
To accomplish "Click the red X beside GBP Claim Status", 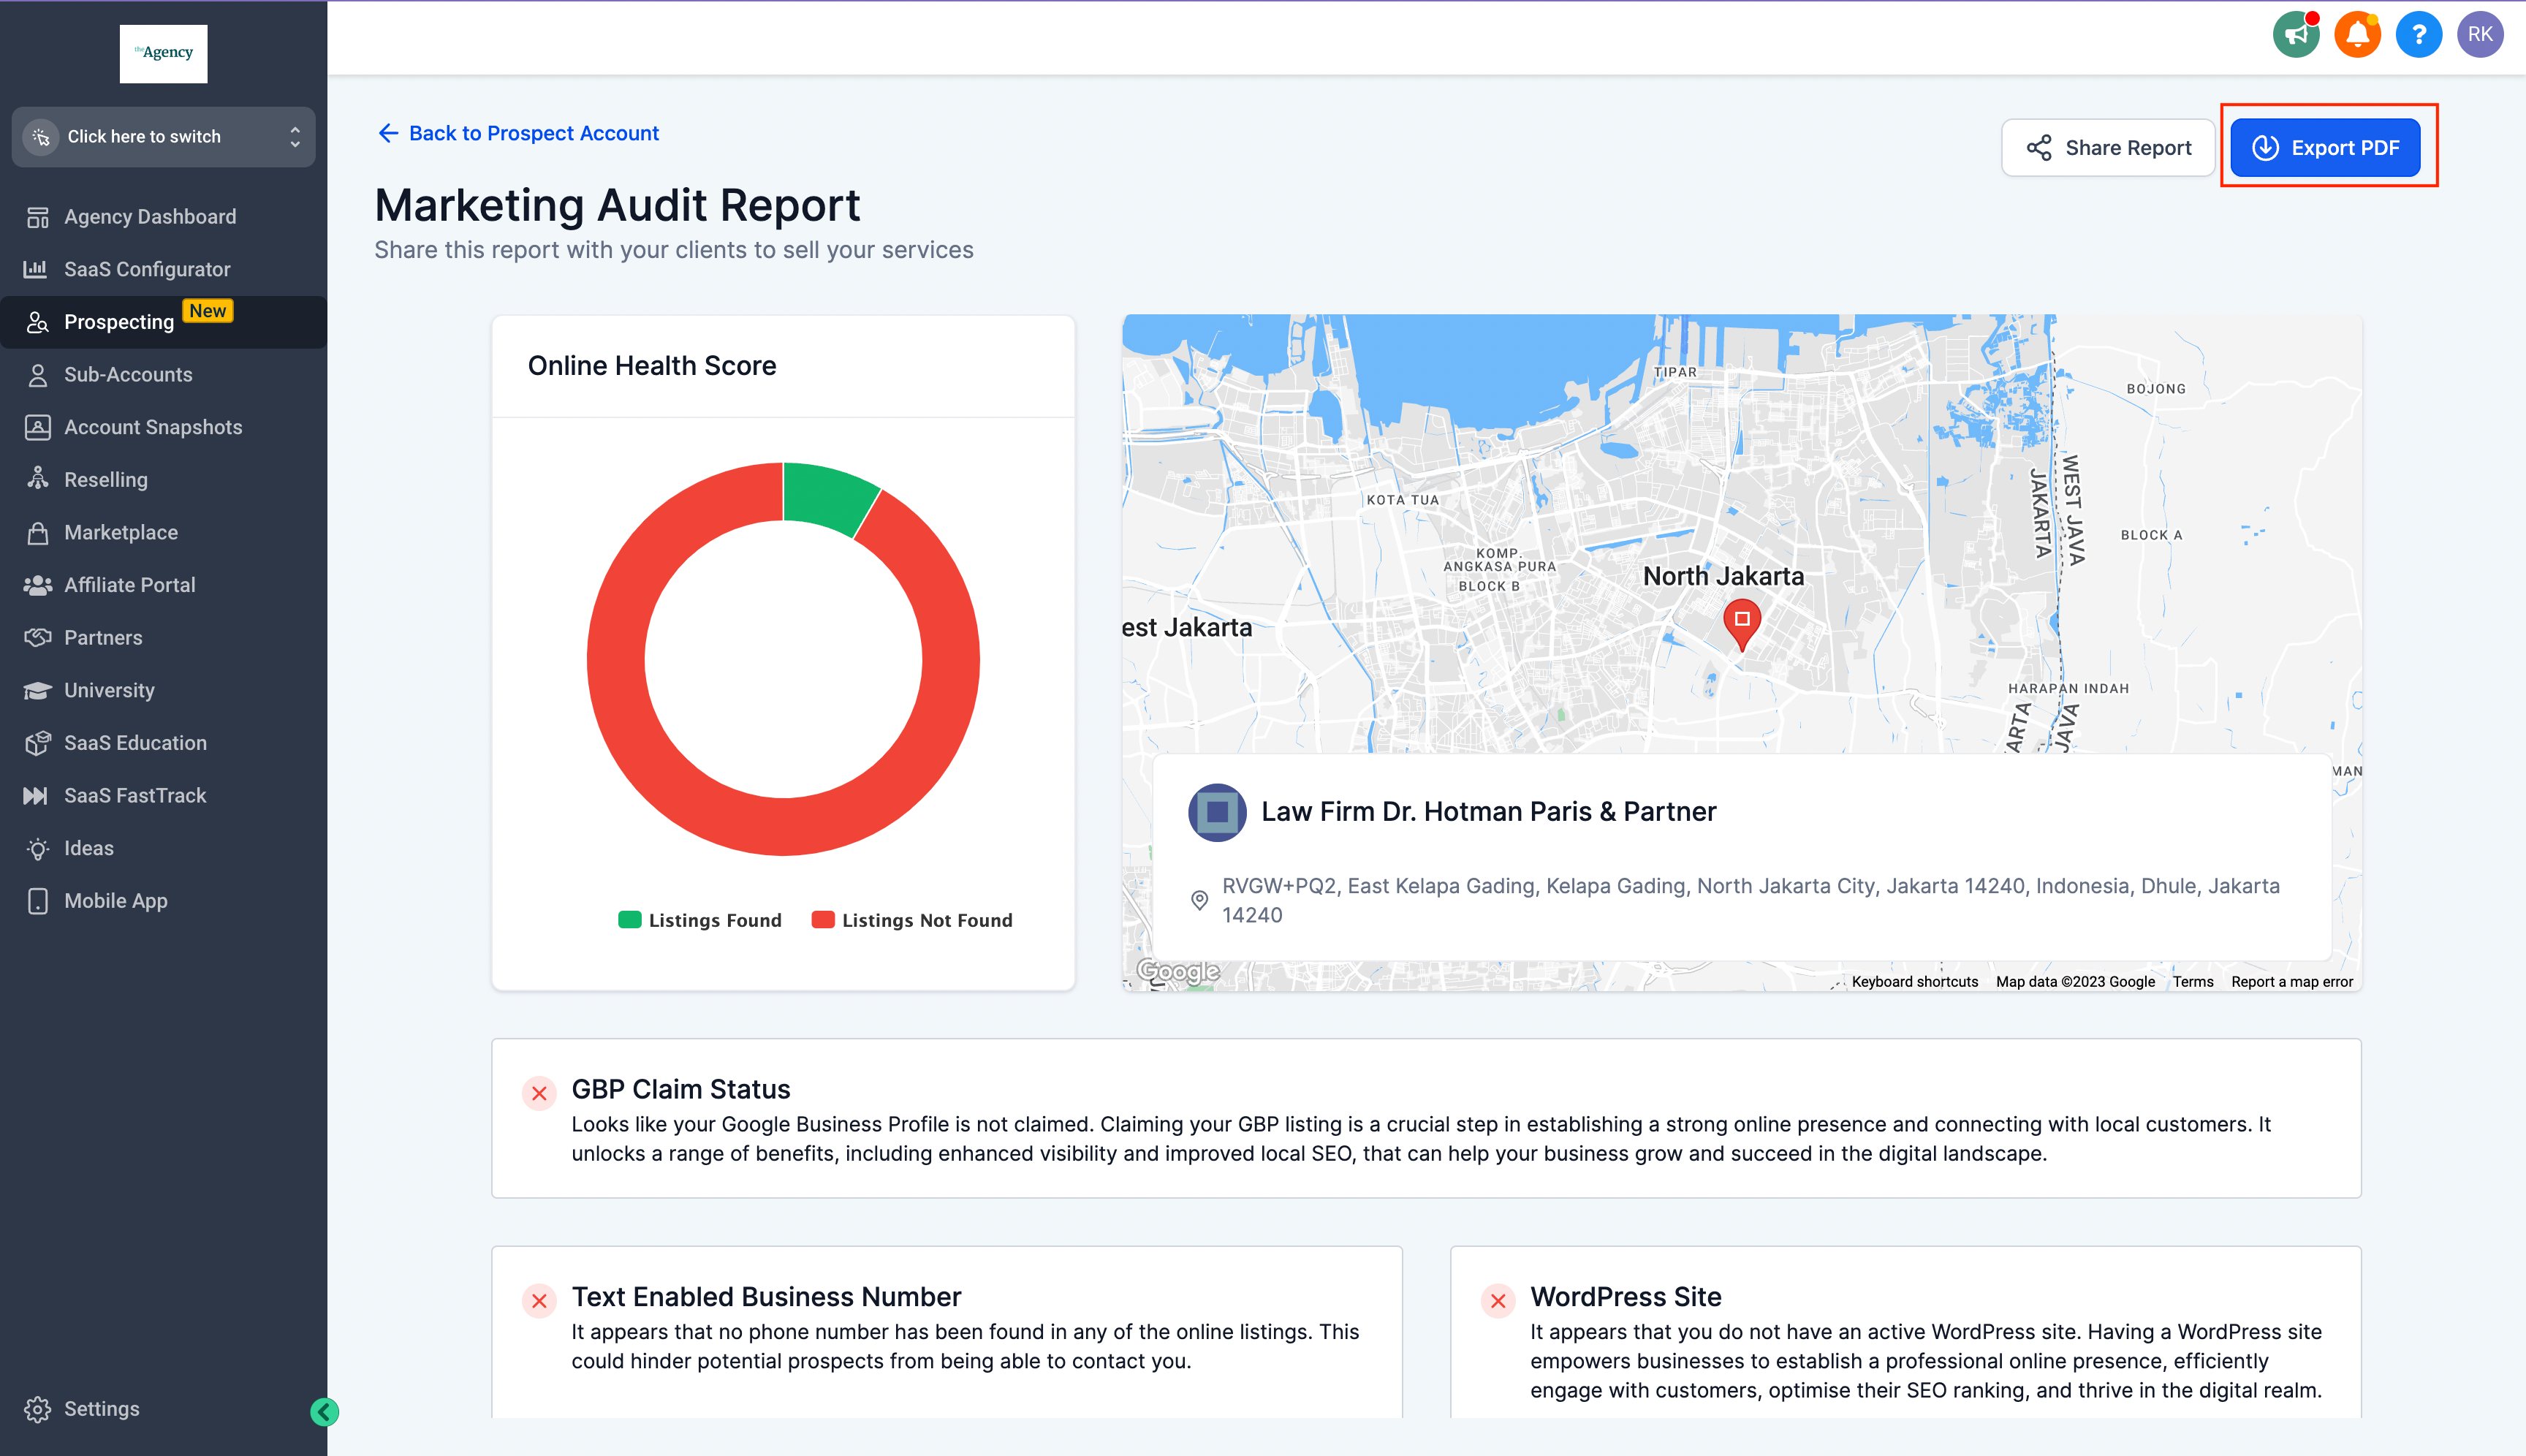I will pyautogui.click(x=539, y=1093).
